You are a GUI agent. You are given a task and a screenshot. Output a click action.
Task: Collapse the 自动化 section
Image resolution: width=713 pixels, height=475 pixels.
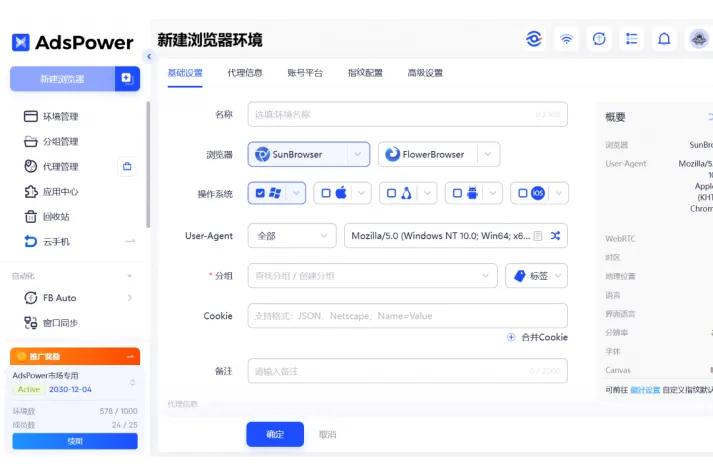pyautogui.click(x=130, y=276)
